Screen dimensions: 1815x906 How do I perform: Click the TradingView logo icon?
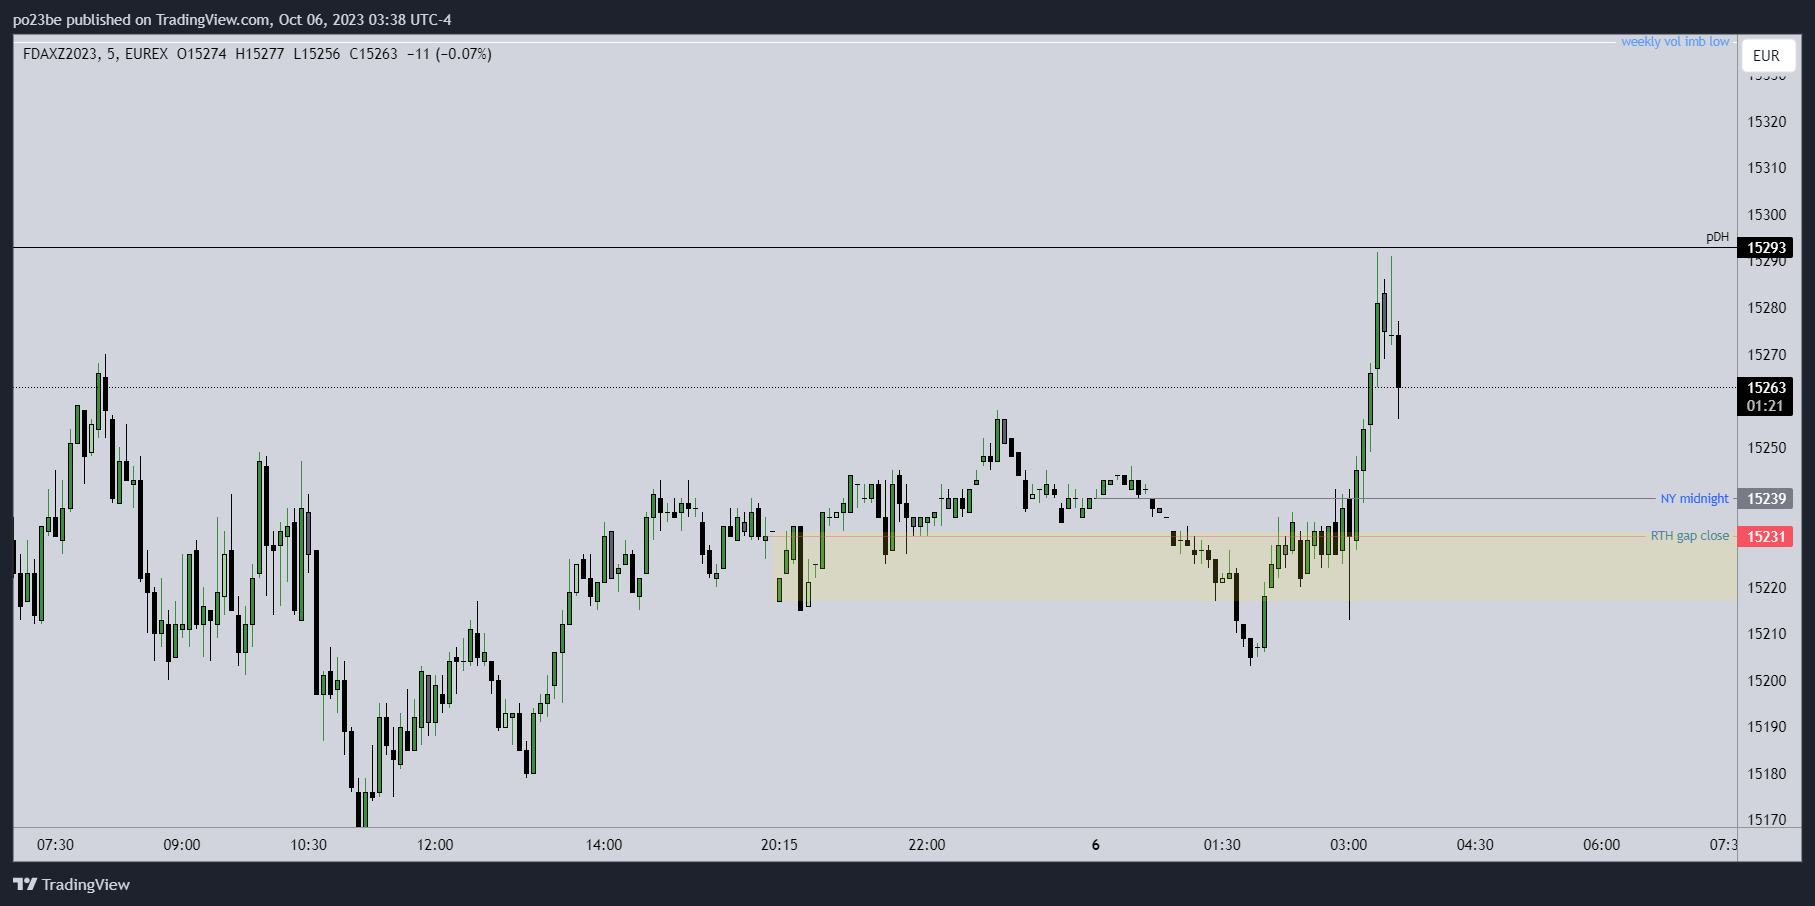coord(25,884)
